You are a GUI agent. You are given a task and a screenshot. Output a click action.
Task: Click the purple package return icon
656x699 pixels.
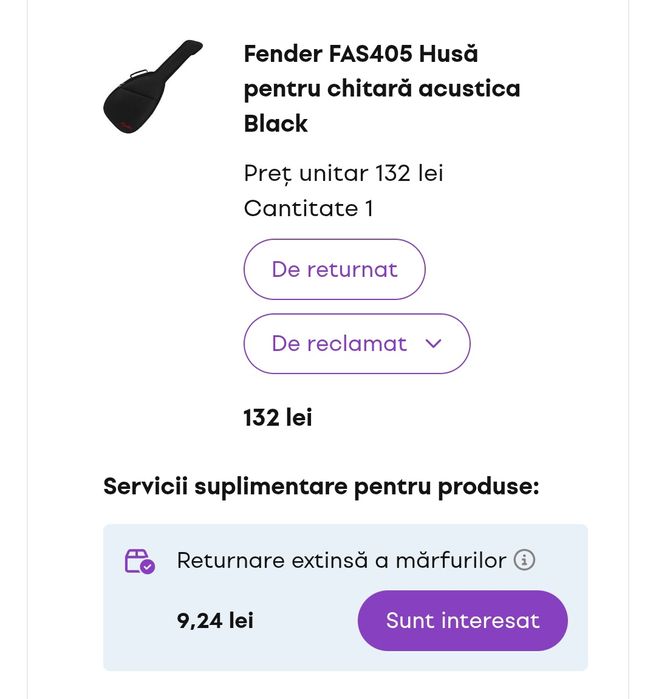[x=139, y=561]
